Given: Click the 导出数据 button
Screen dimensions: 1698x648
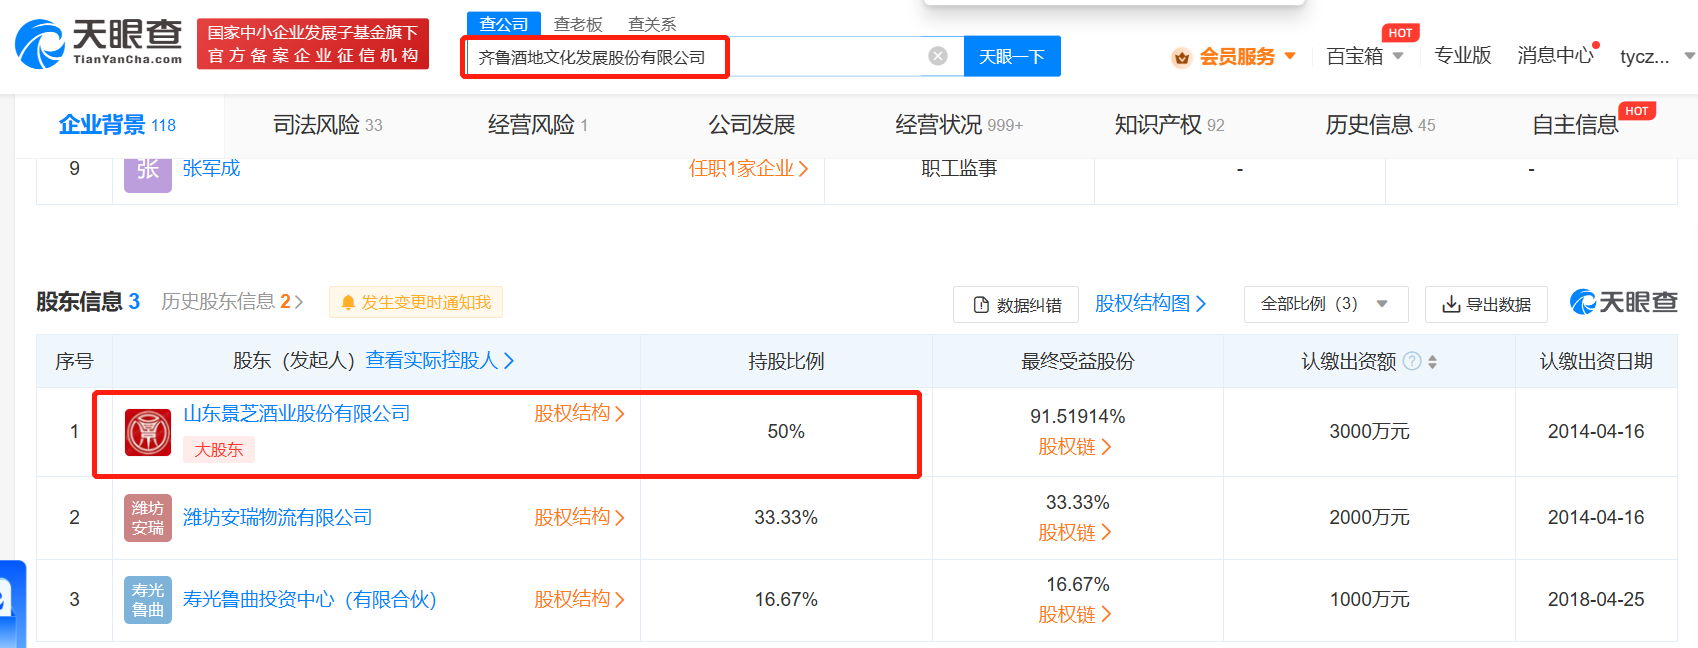Looking at the screenshot, I should tap(1486, 304).
